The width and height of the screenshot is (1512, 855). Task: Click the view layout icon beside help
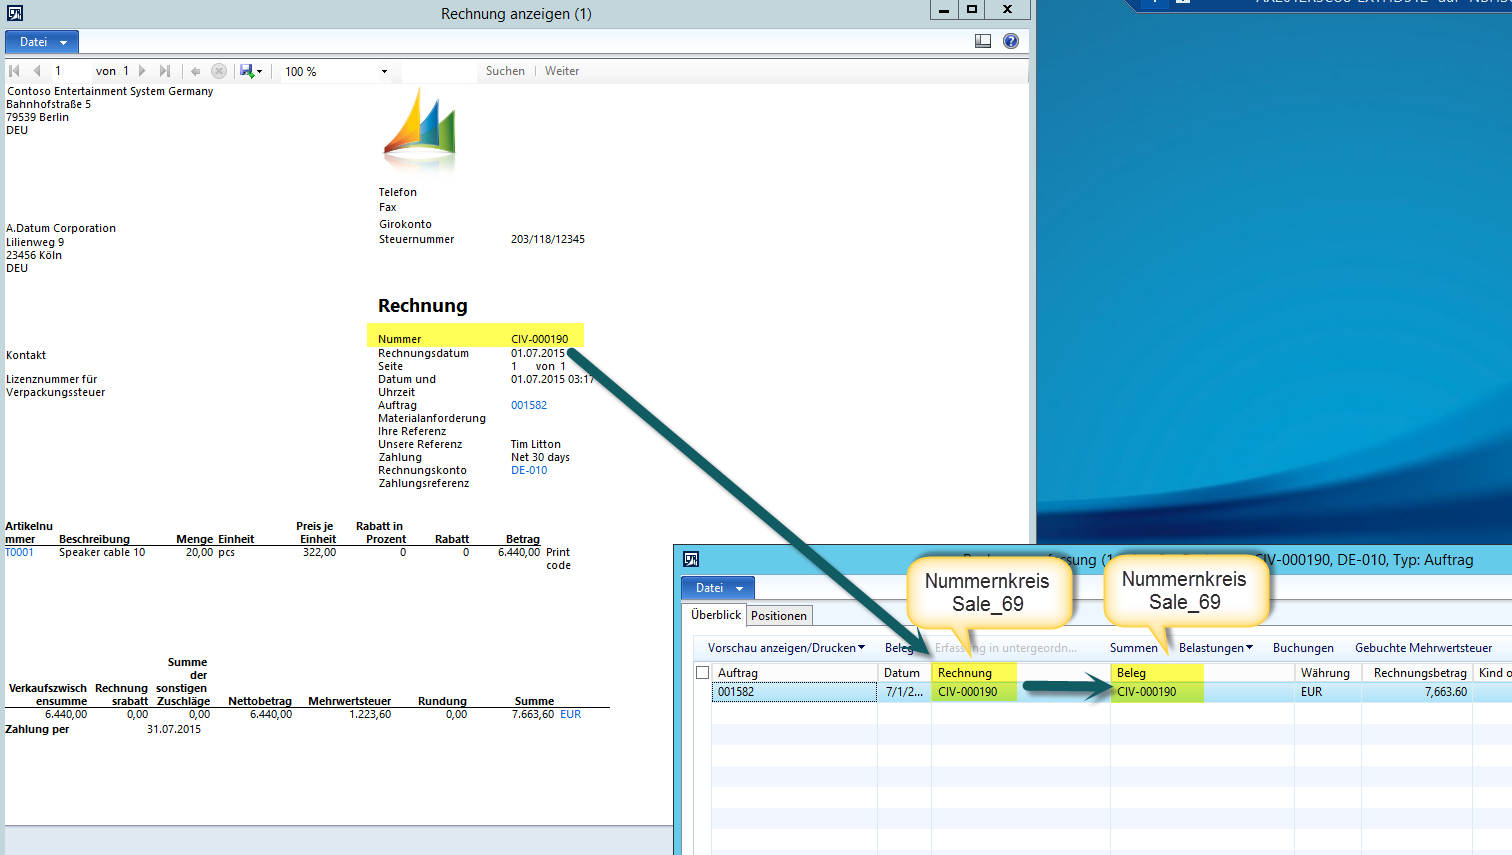(x=983, y=41)
